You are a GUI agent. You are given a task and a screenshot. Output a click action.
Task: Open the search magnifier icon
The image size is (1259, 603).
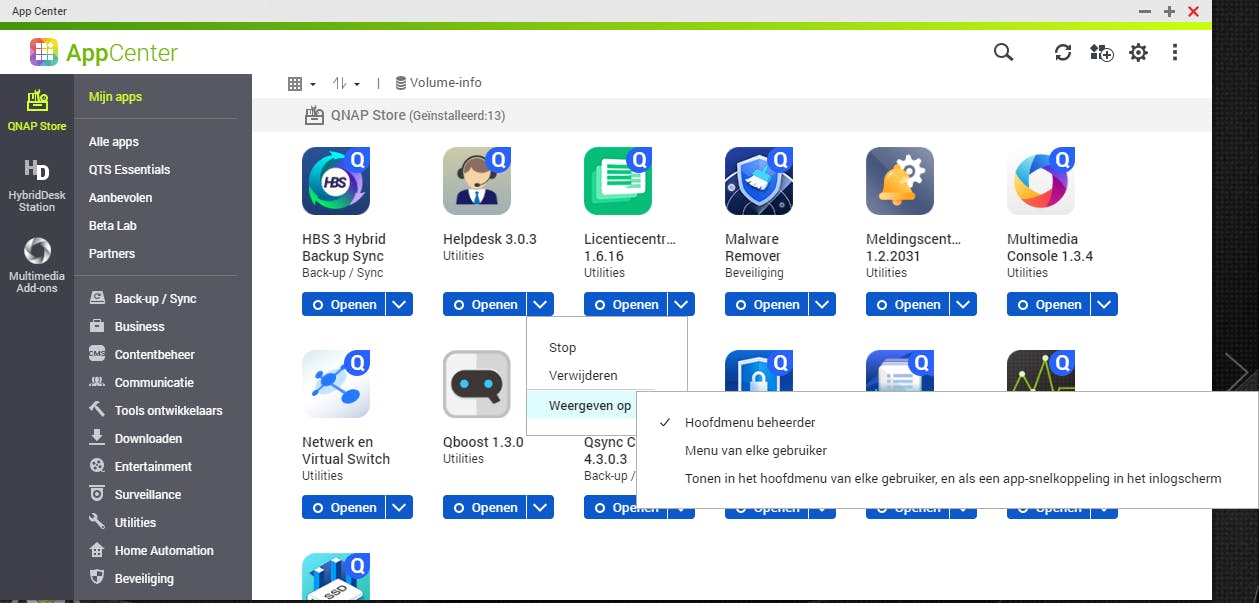1003,52
